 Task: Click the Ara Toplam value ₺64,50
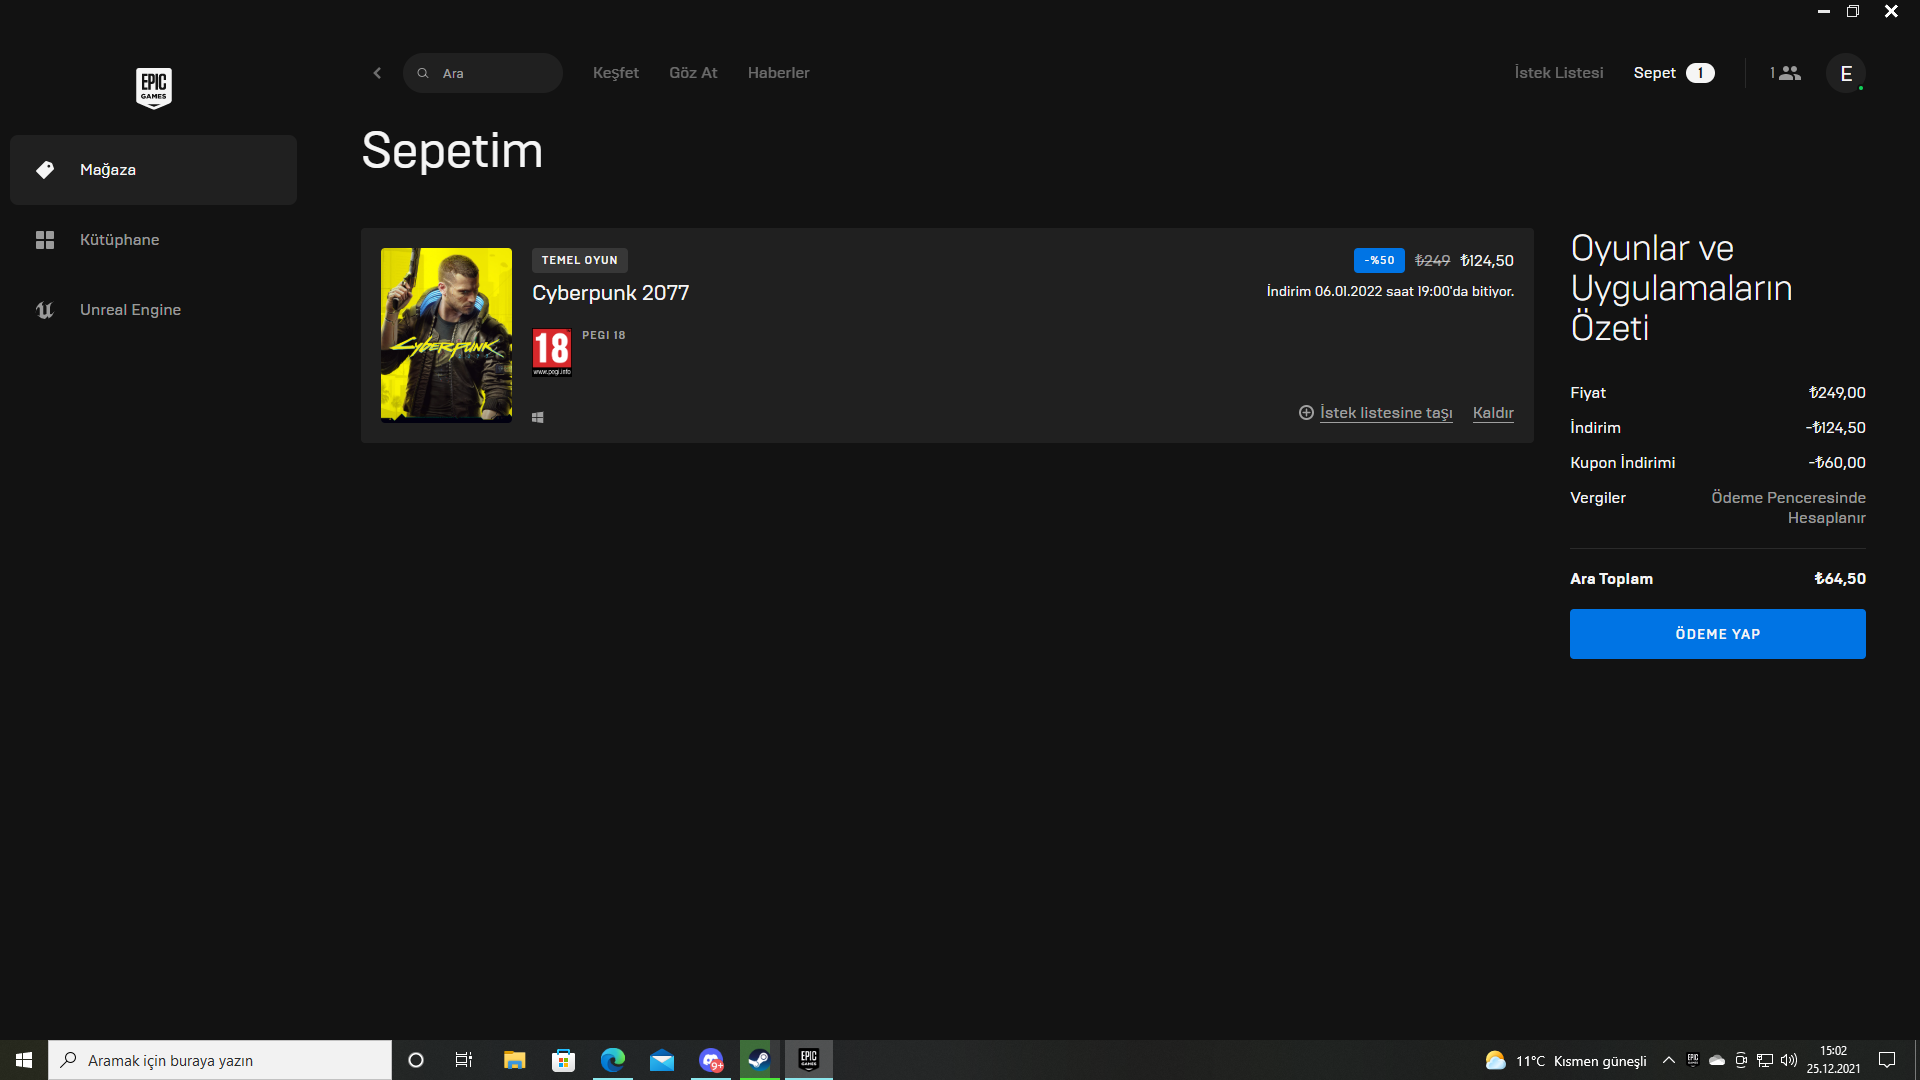pos(1840,579)
